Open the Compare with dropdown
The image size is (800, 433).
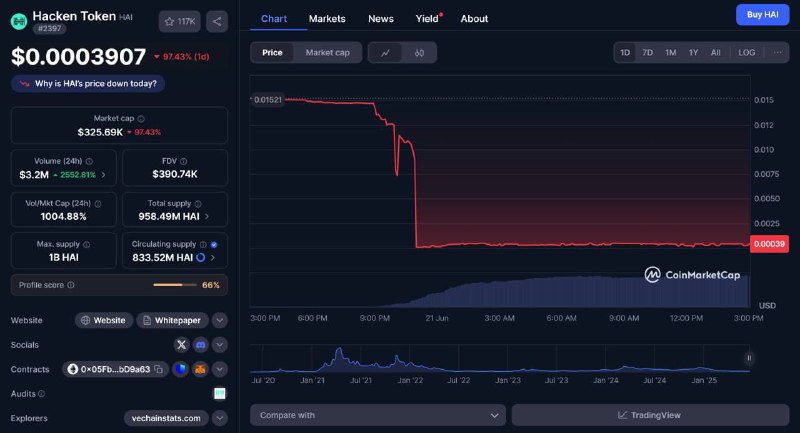tap(378, 415)
